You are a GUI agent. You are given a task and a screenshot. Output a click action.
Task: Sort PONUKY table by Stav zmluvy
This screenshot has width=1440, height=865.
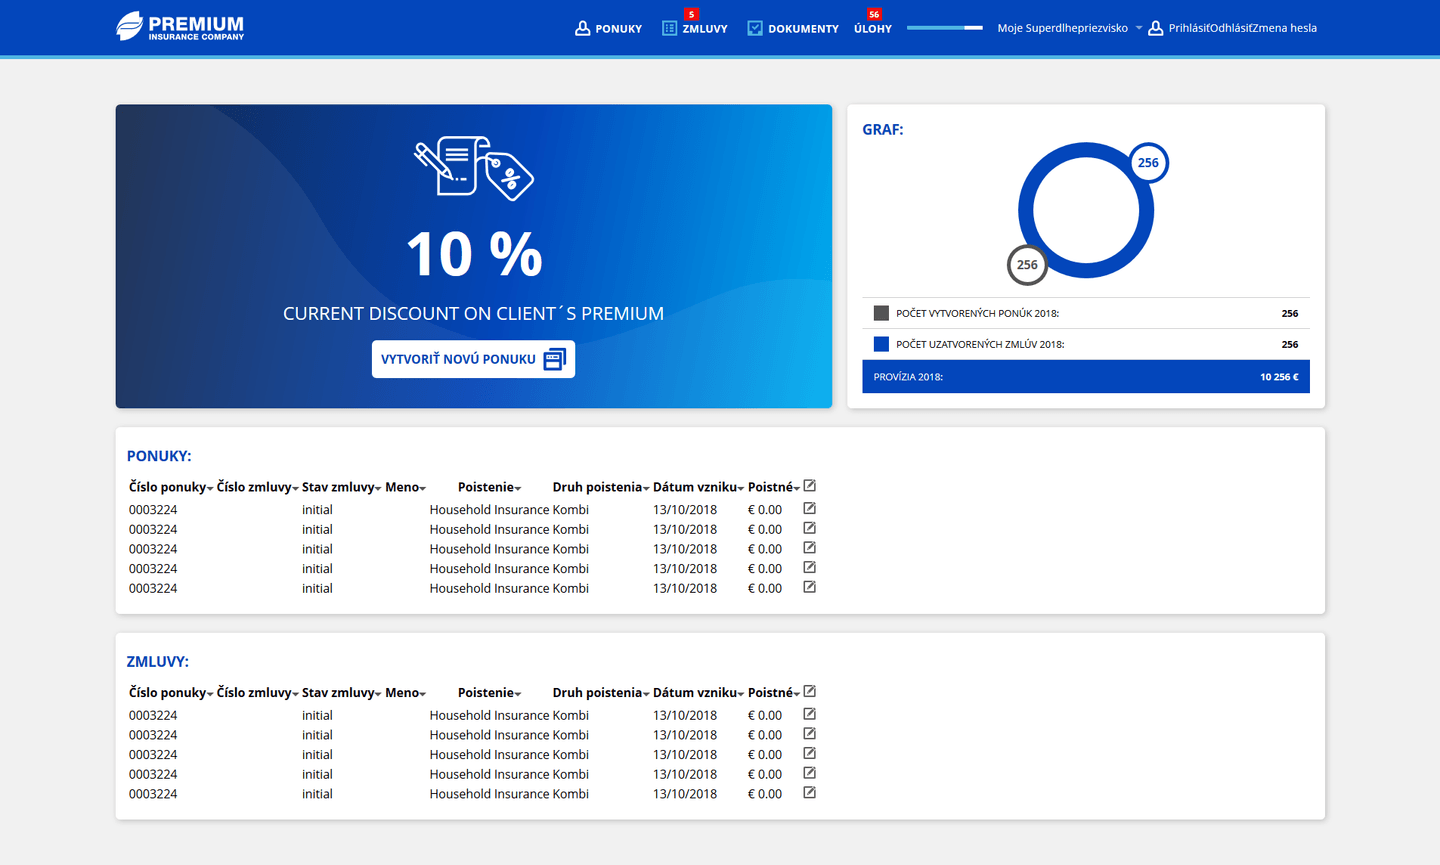pos(342,487)
